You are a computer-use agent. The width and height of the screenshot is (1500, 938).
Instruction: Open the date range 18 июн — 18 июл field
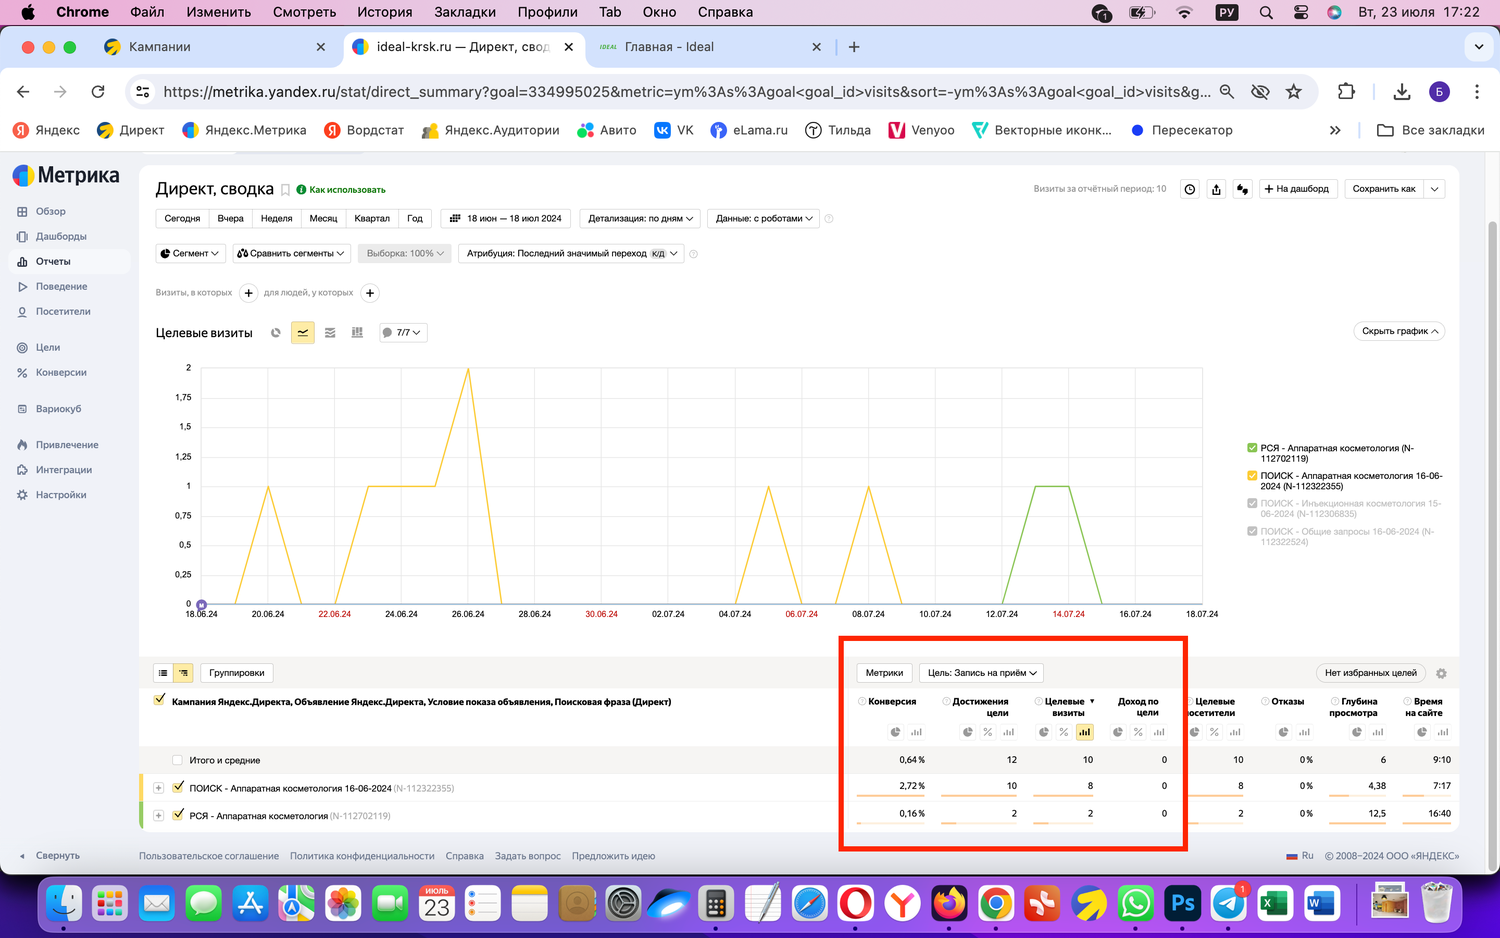506,218
